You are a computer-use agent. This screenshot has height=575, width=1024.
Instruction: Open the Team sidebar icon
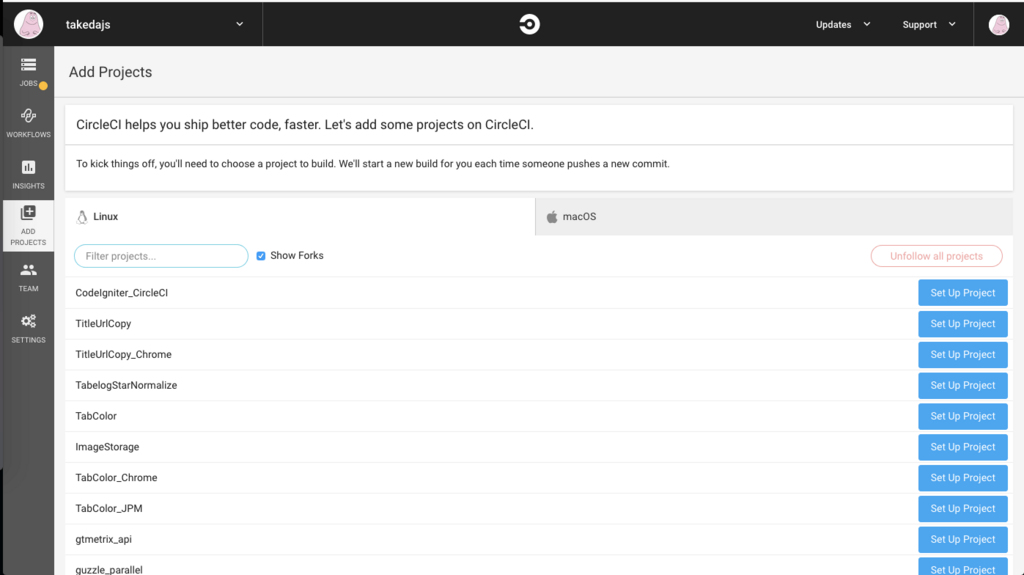click(28, 270)
